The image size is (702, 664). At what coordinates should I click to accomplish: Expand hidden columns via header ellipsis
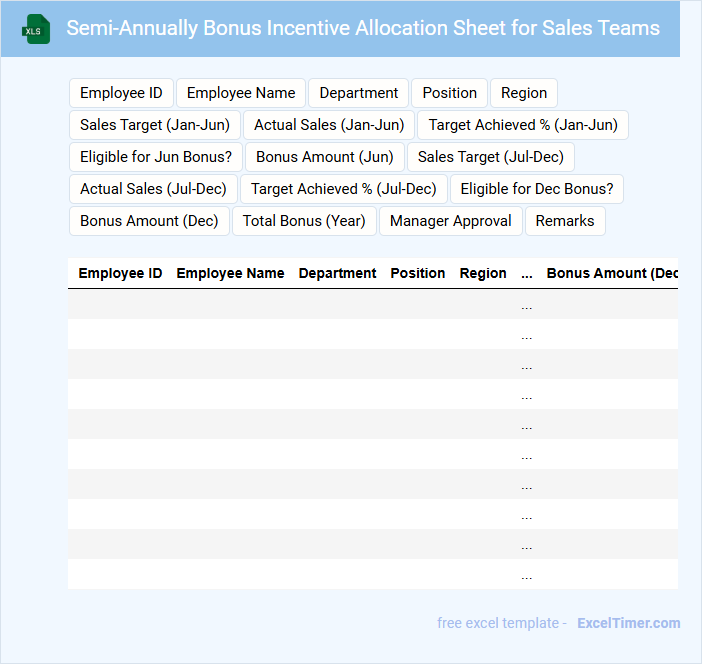(527, 273)
